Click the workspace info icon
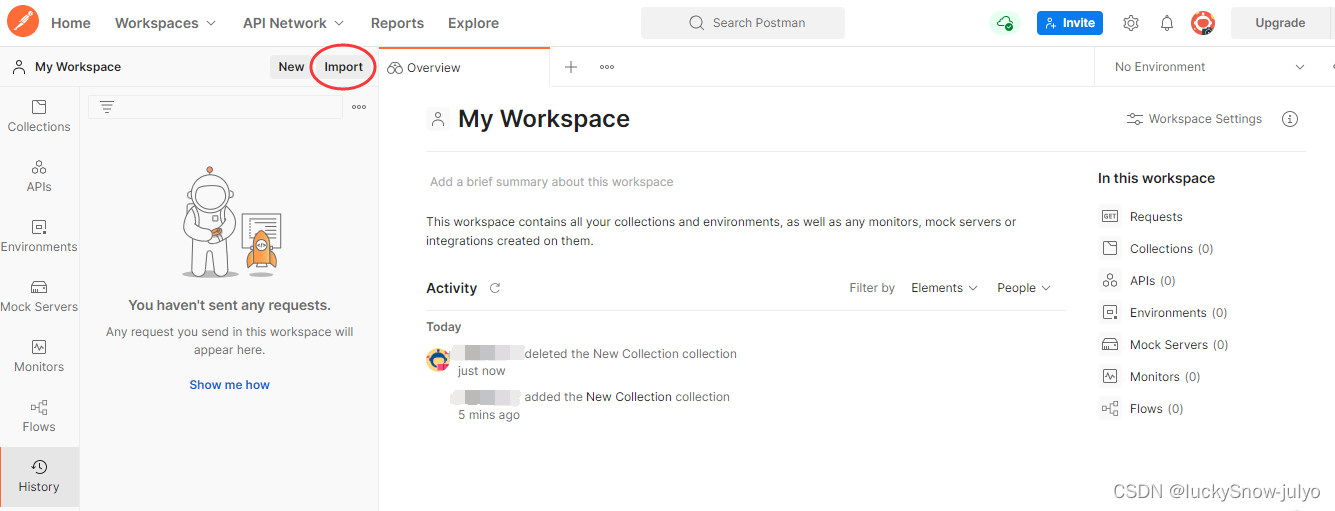Image resolution: width=1335 pixels, height=511 pixels. 1290,119
